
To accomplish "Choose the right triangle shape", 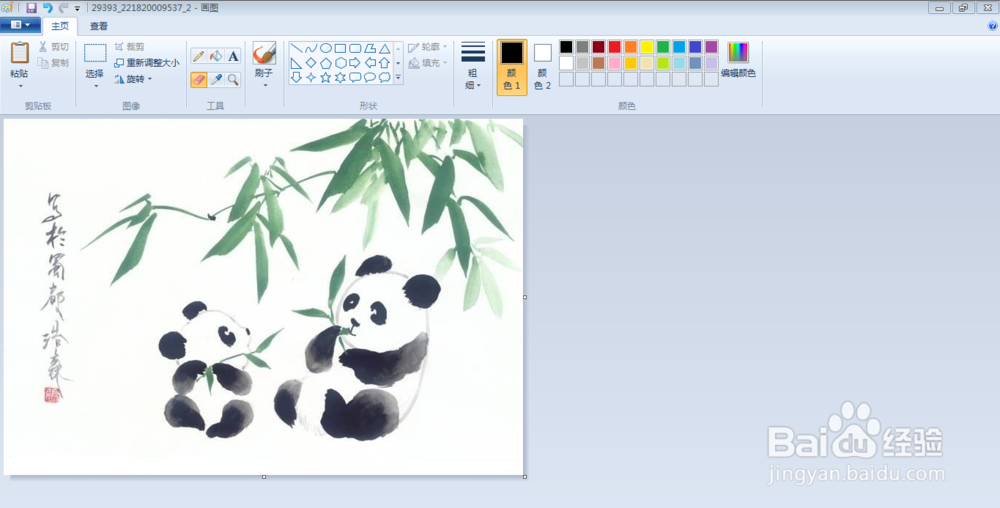I will coord(296,63).
